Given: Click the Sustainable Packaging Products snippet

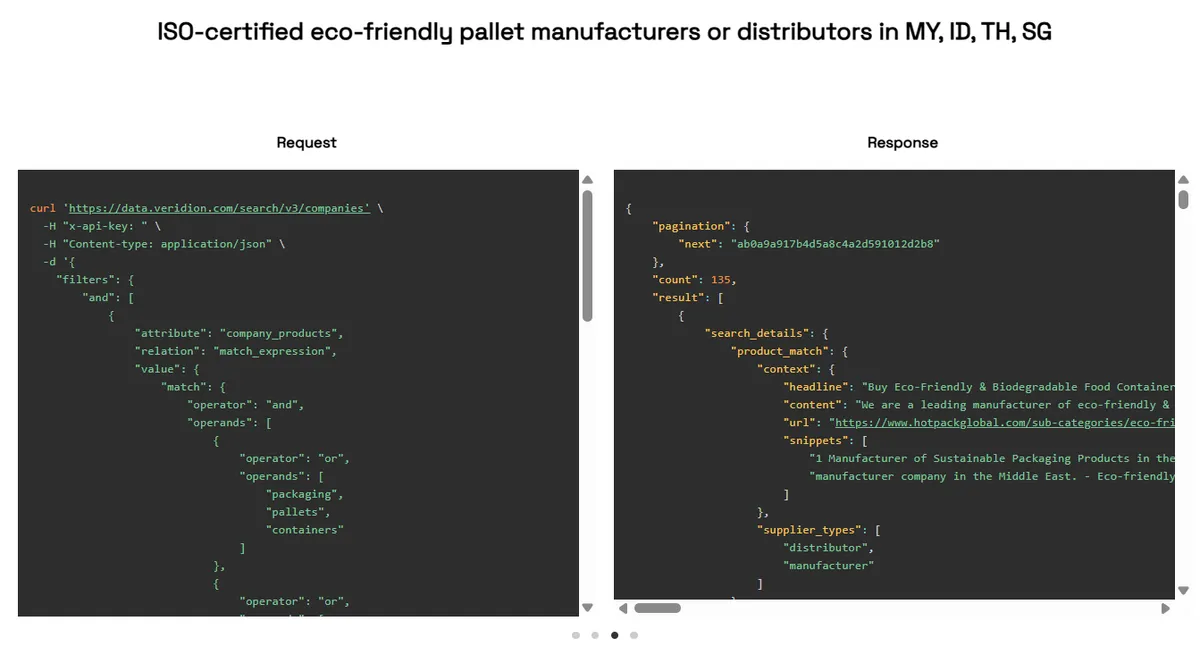Looking at the screenshot, I should [x=992, y=459].
